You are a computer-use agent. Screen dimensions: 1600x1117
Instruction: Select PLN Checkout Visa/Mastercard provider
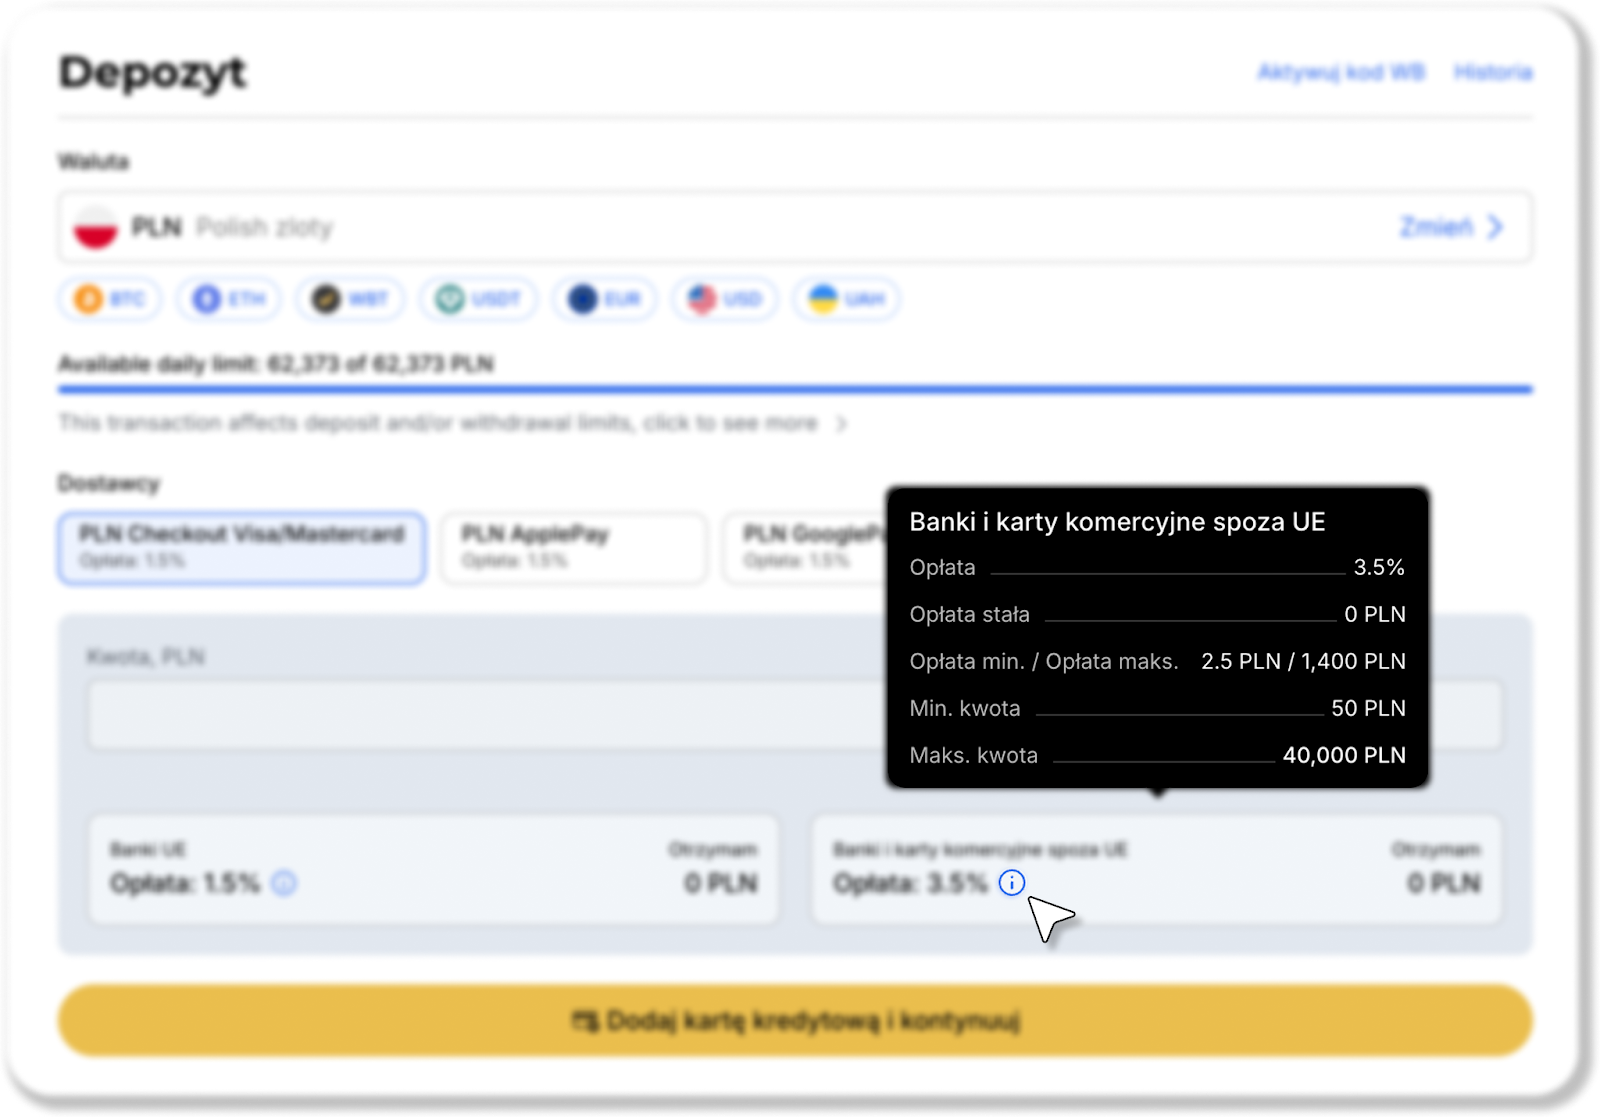(241, 547)
